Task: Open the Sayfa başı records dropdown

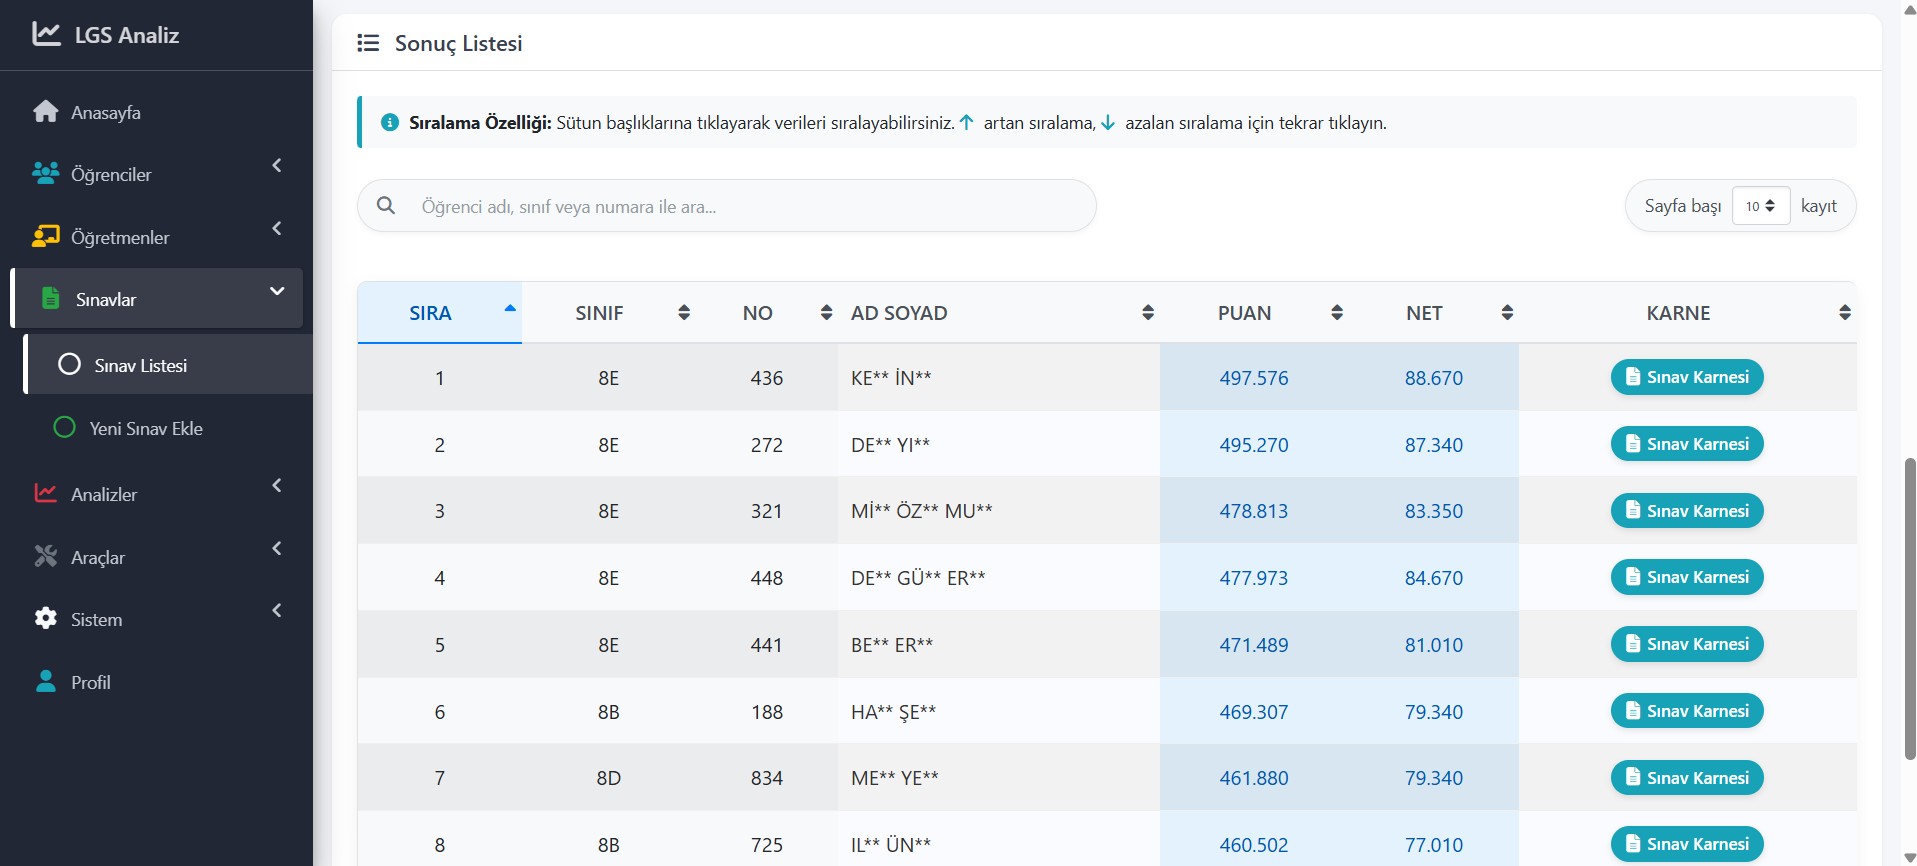Action: point(1760,206)
